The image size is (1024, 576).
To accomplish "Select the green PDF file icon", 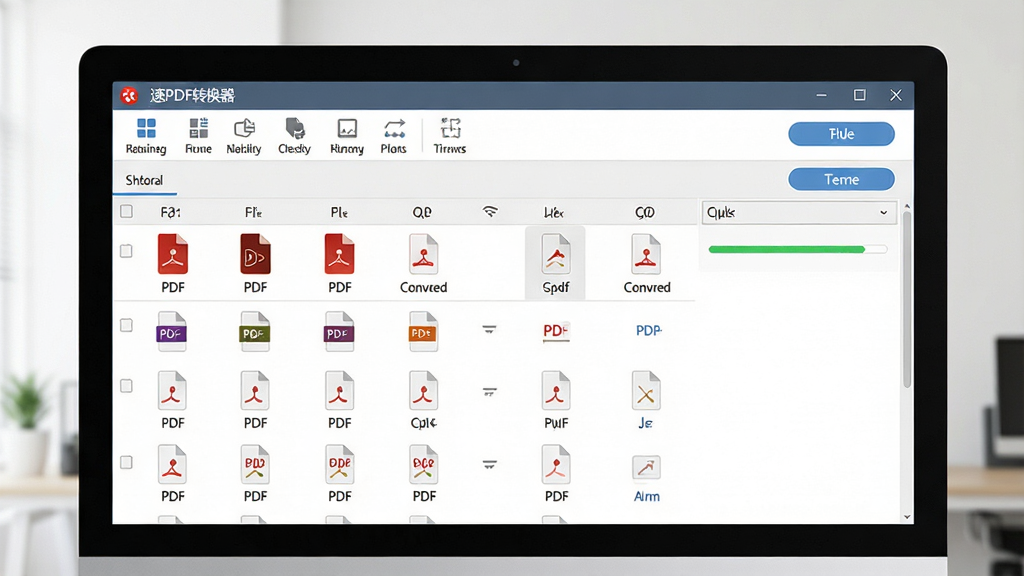I will [255, 332].
